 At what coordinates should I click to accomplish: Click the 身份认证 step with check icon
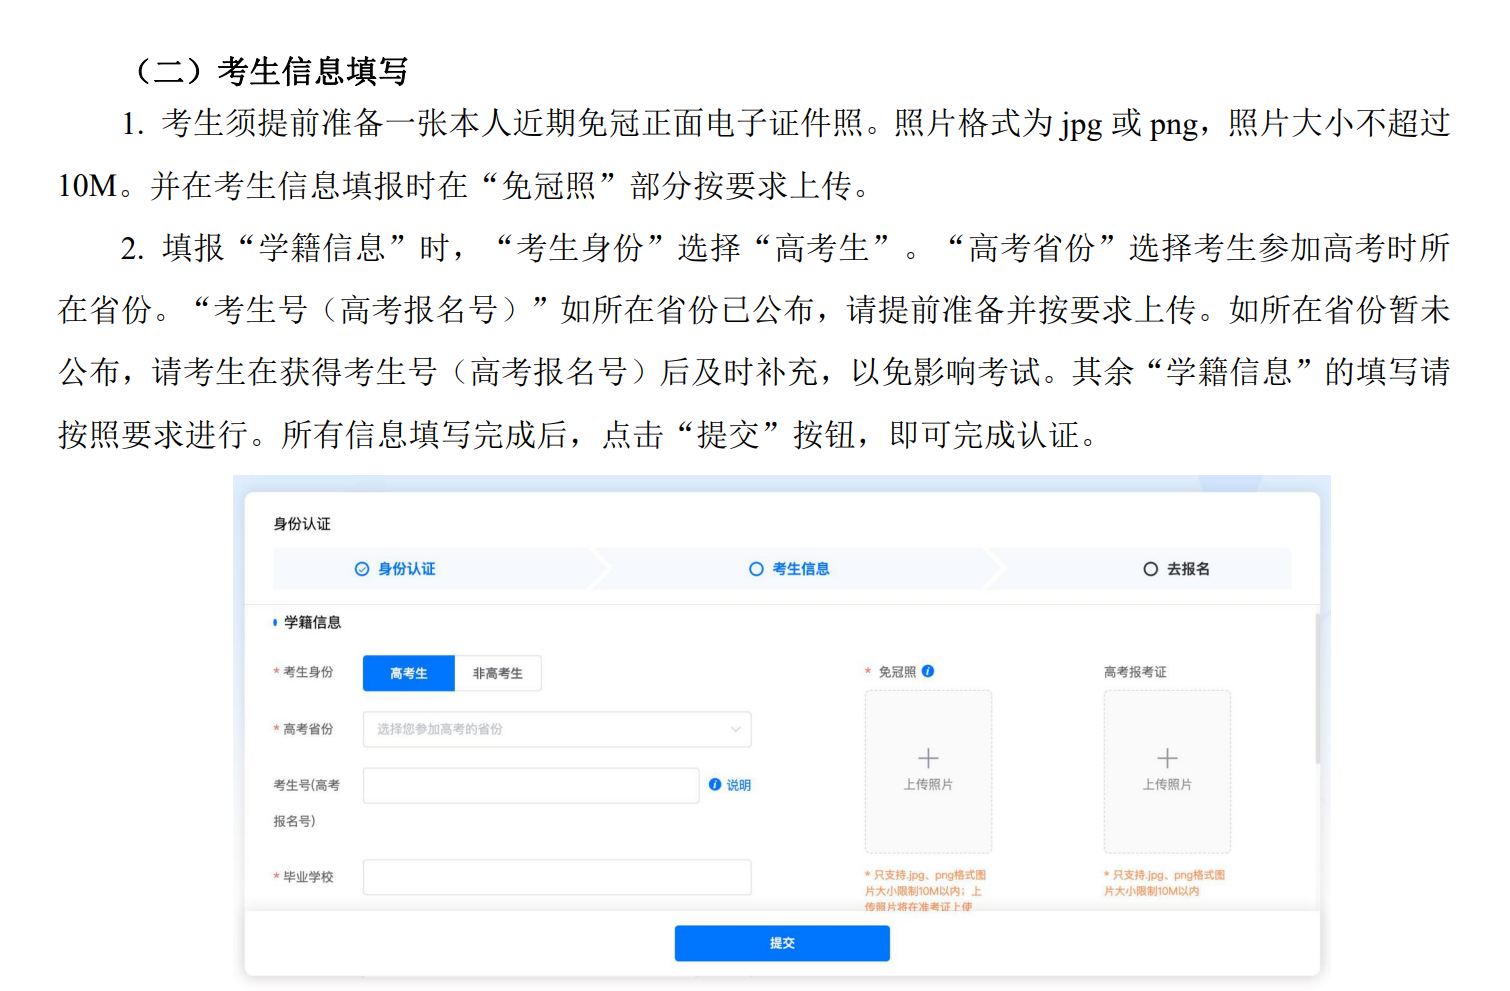click(x=396, y=569)
